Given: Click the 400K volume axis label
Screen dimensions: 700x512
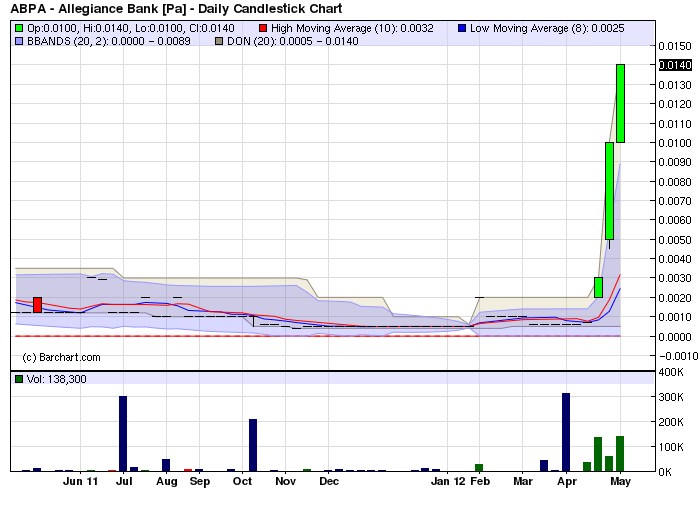Looking at the screenshot, I should (x=671, y=372).
